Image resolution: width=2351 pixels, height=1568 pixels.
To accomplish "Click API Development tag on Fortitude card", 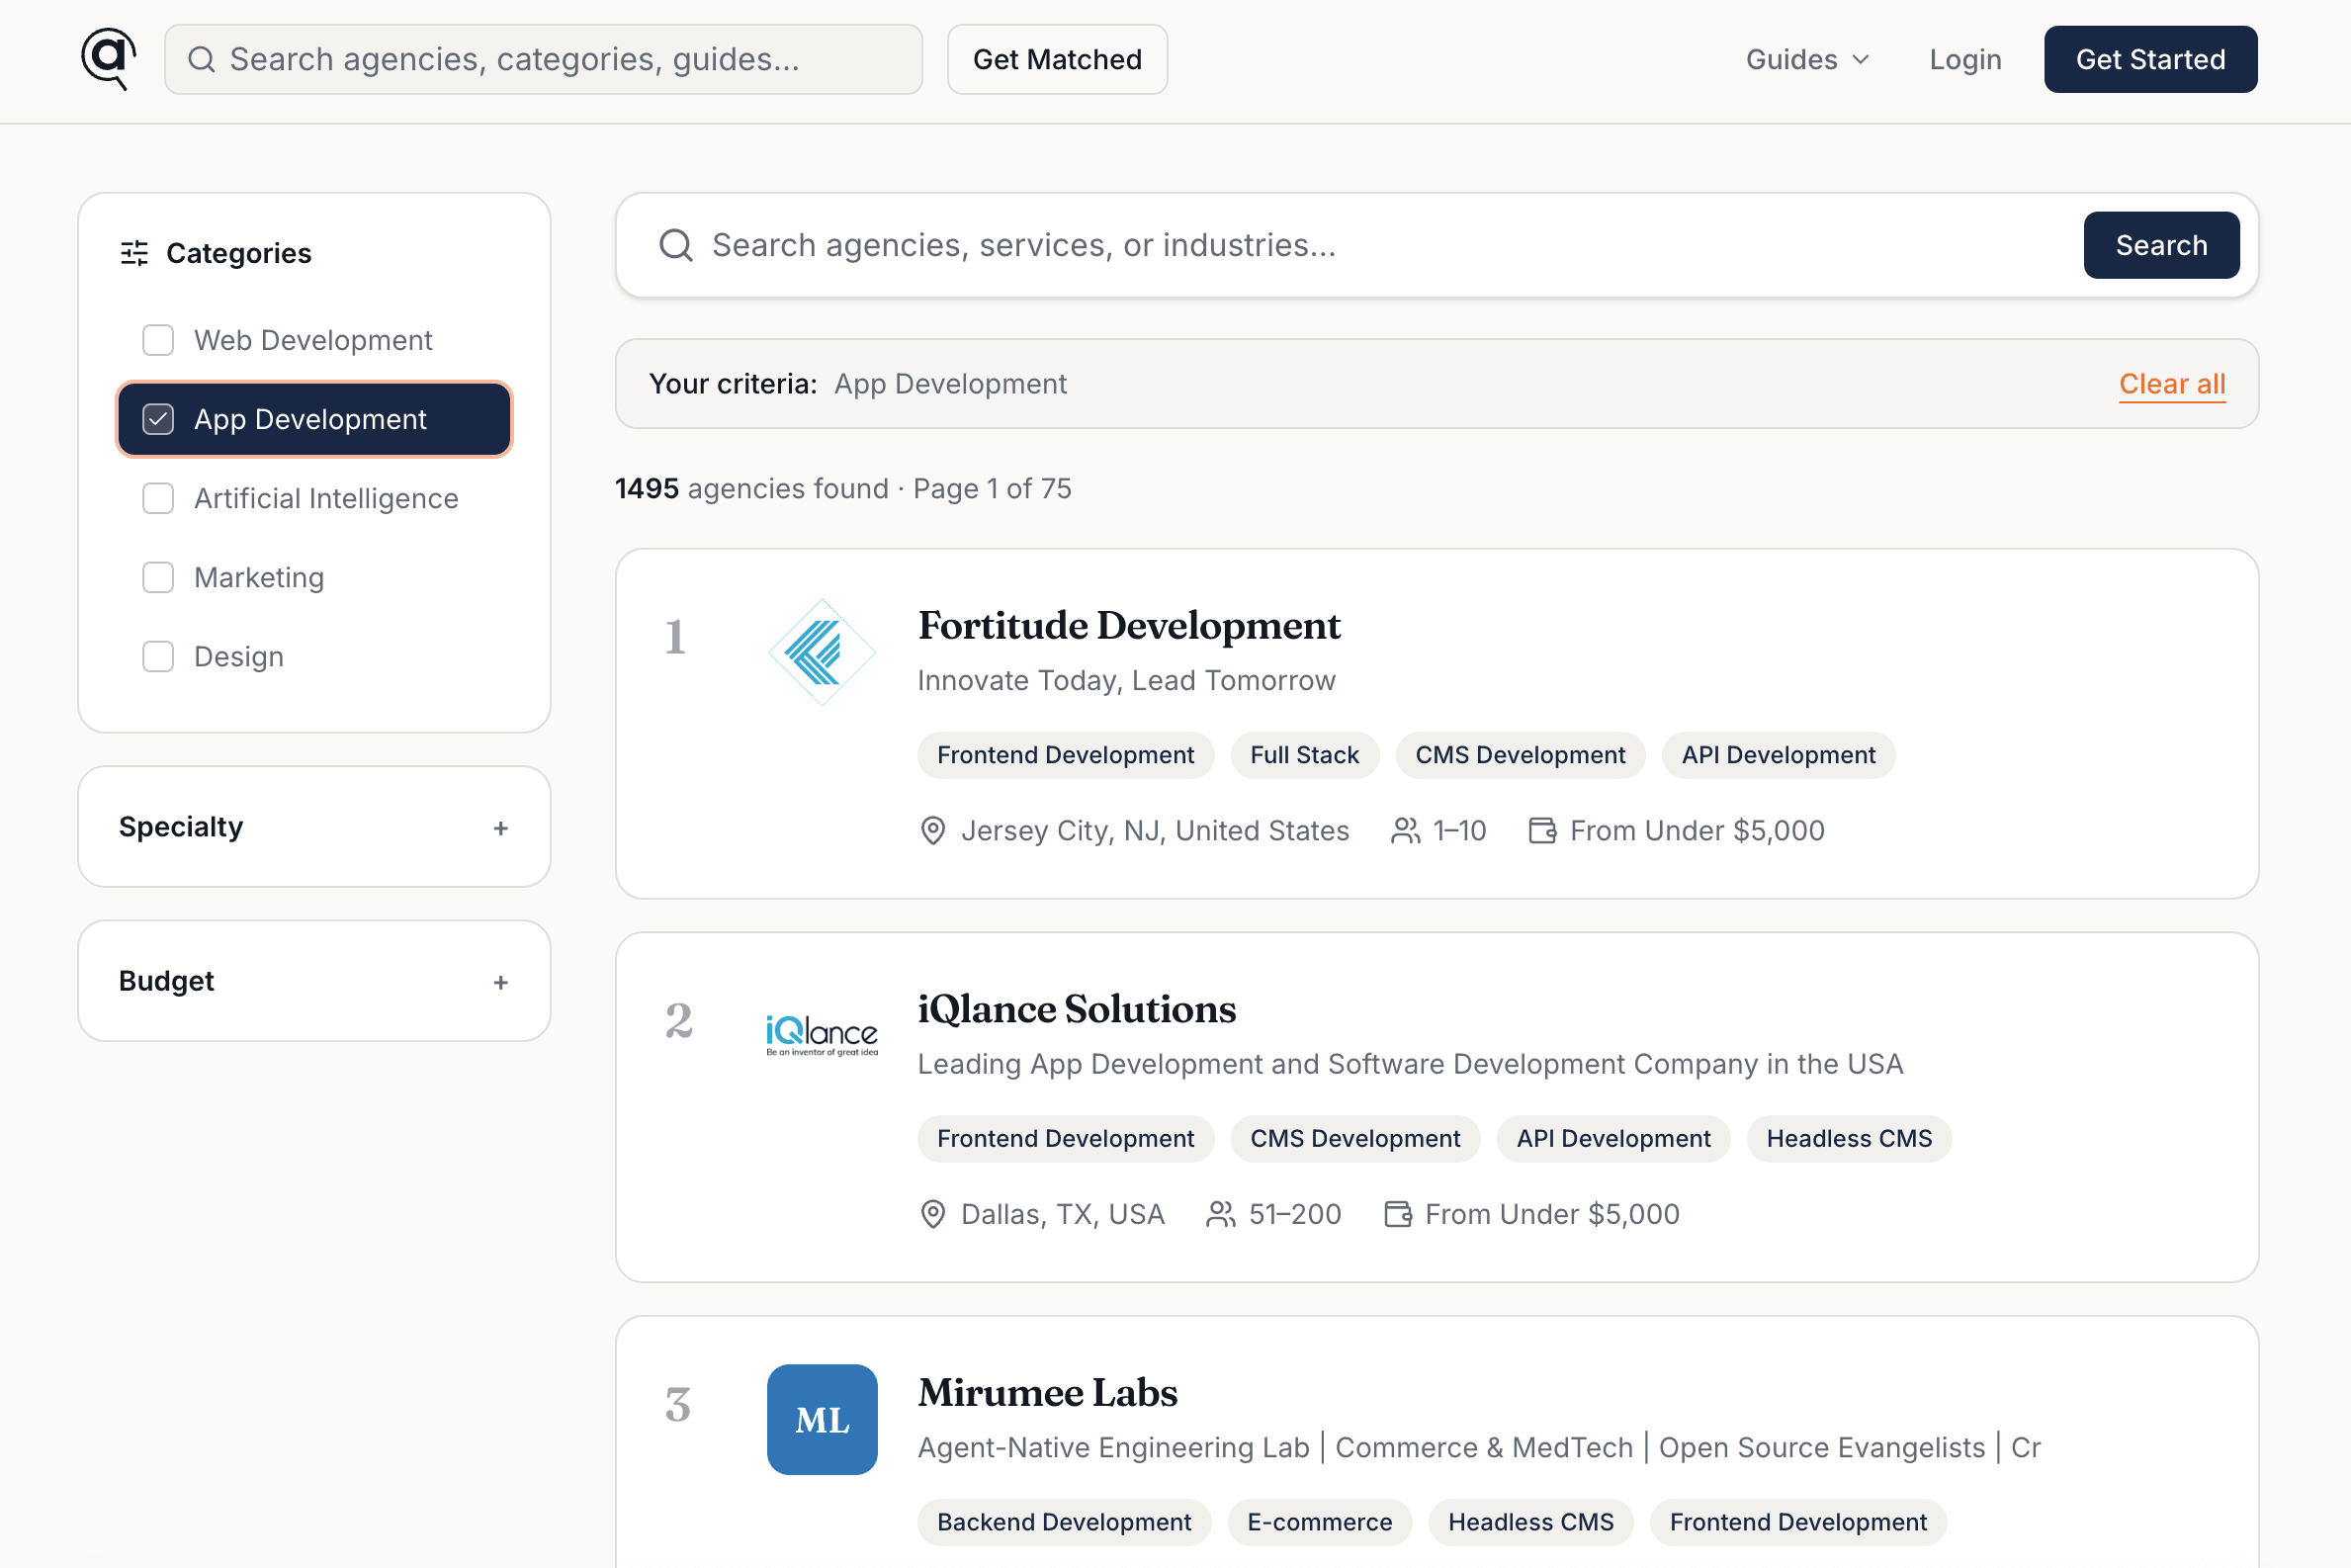I will (1778, 755).
